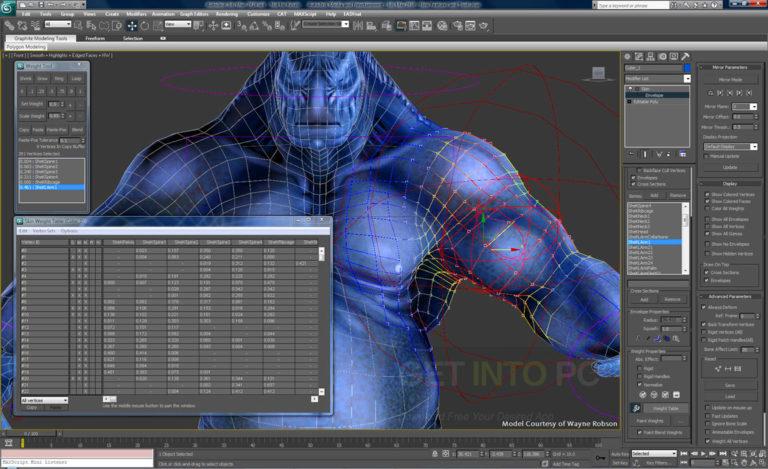Toggle Show Colored Faces checkbox
The image size is (768, 469).
point(707,201)
